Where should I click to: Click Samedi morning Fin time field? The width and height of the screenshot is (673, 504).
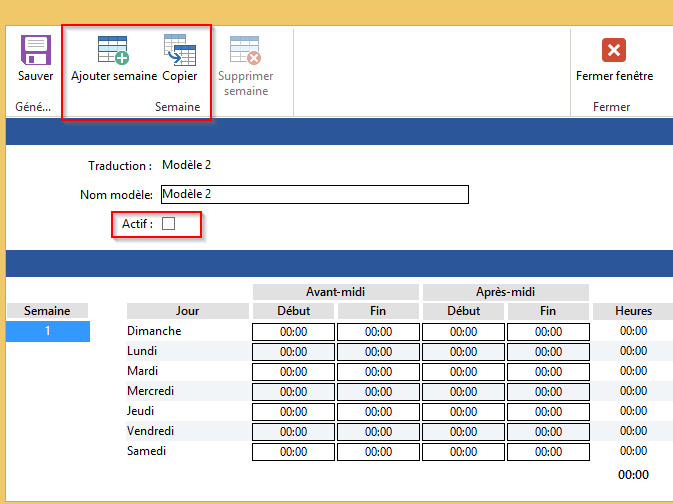(x=378, y=452)
